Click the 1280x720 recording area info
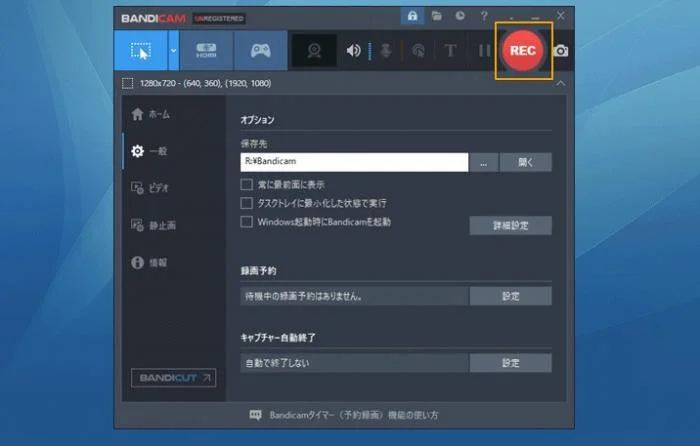Image resolution: width=700 pixels, height=446 pixels. click(x=205, y=83)
